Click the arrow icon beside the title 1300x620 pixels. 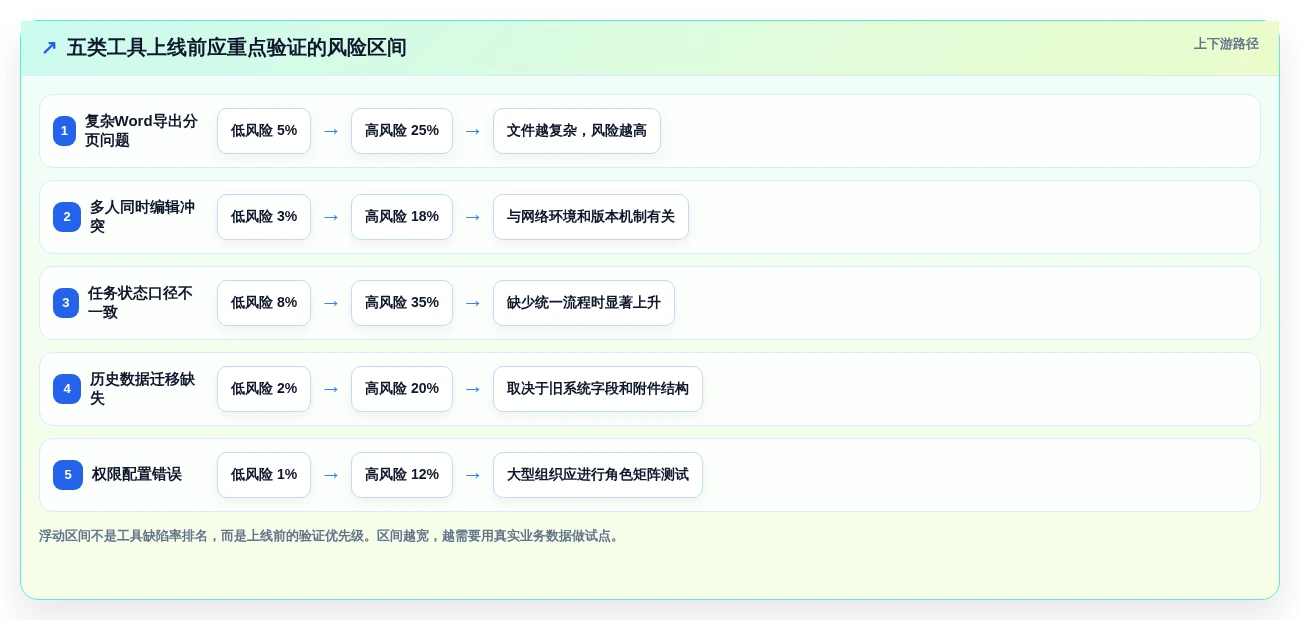click(x=49, y=48)
